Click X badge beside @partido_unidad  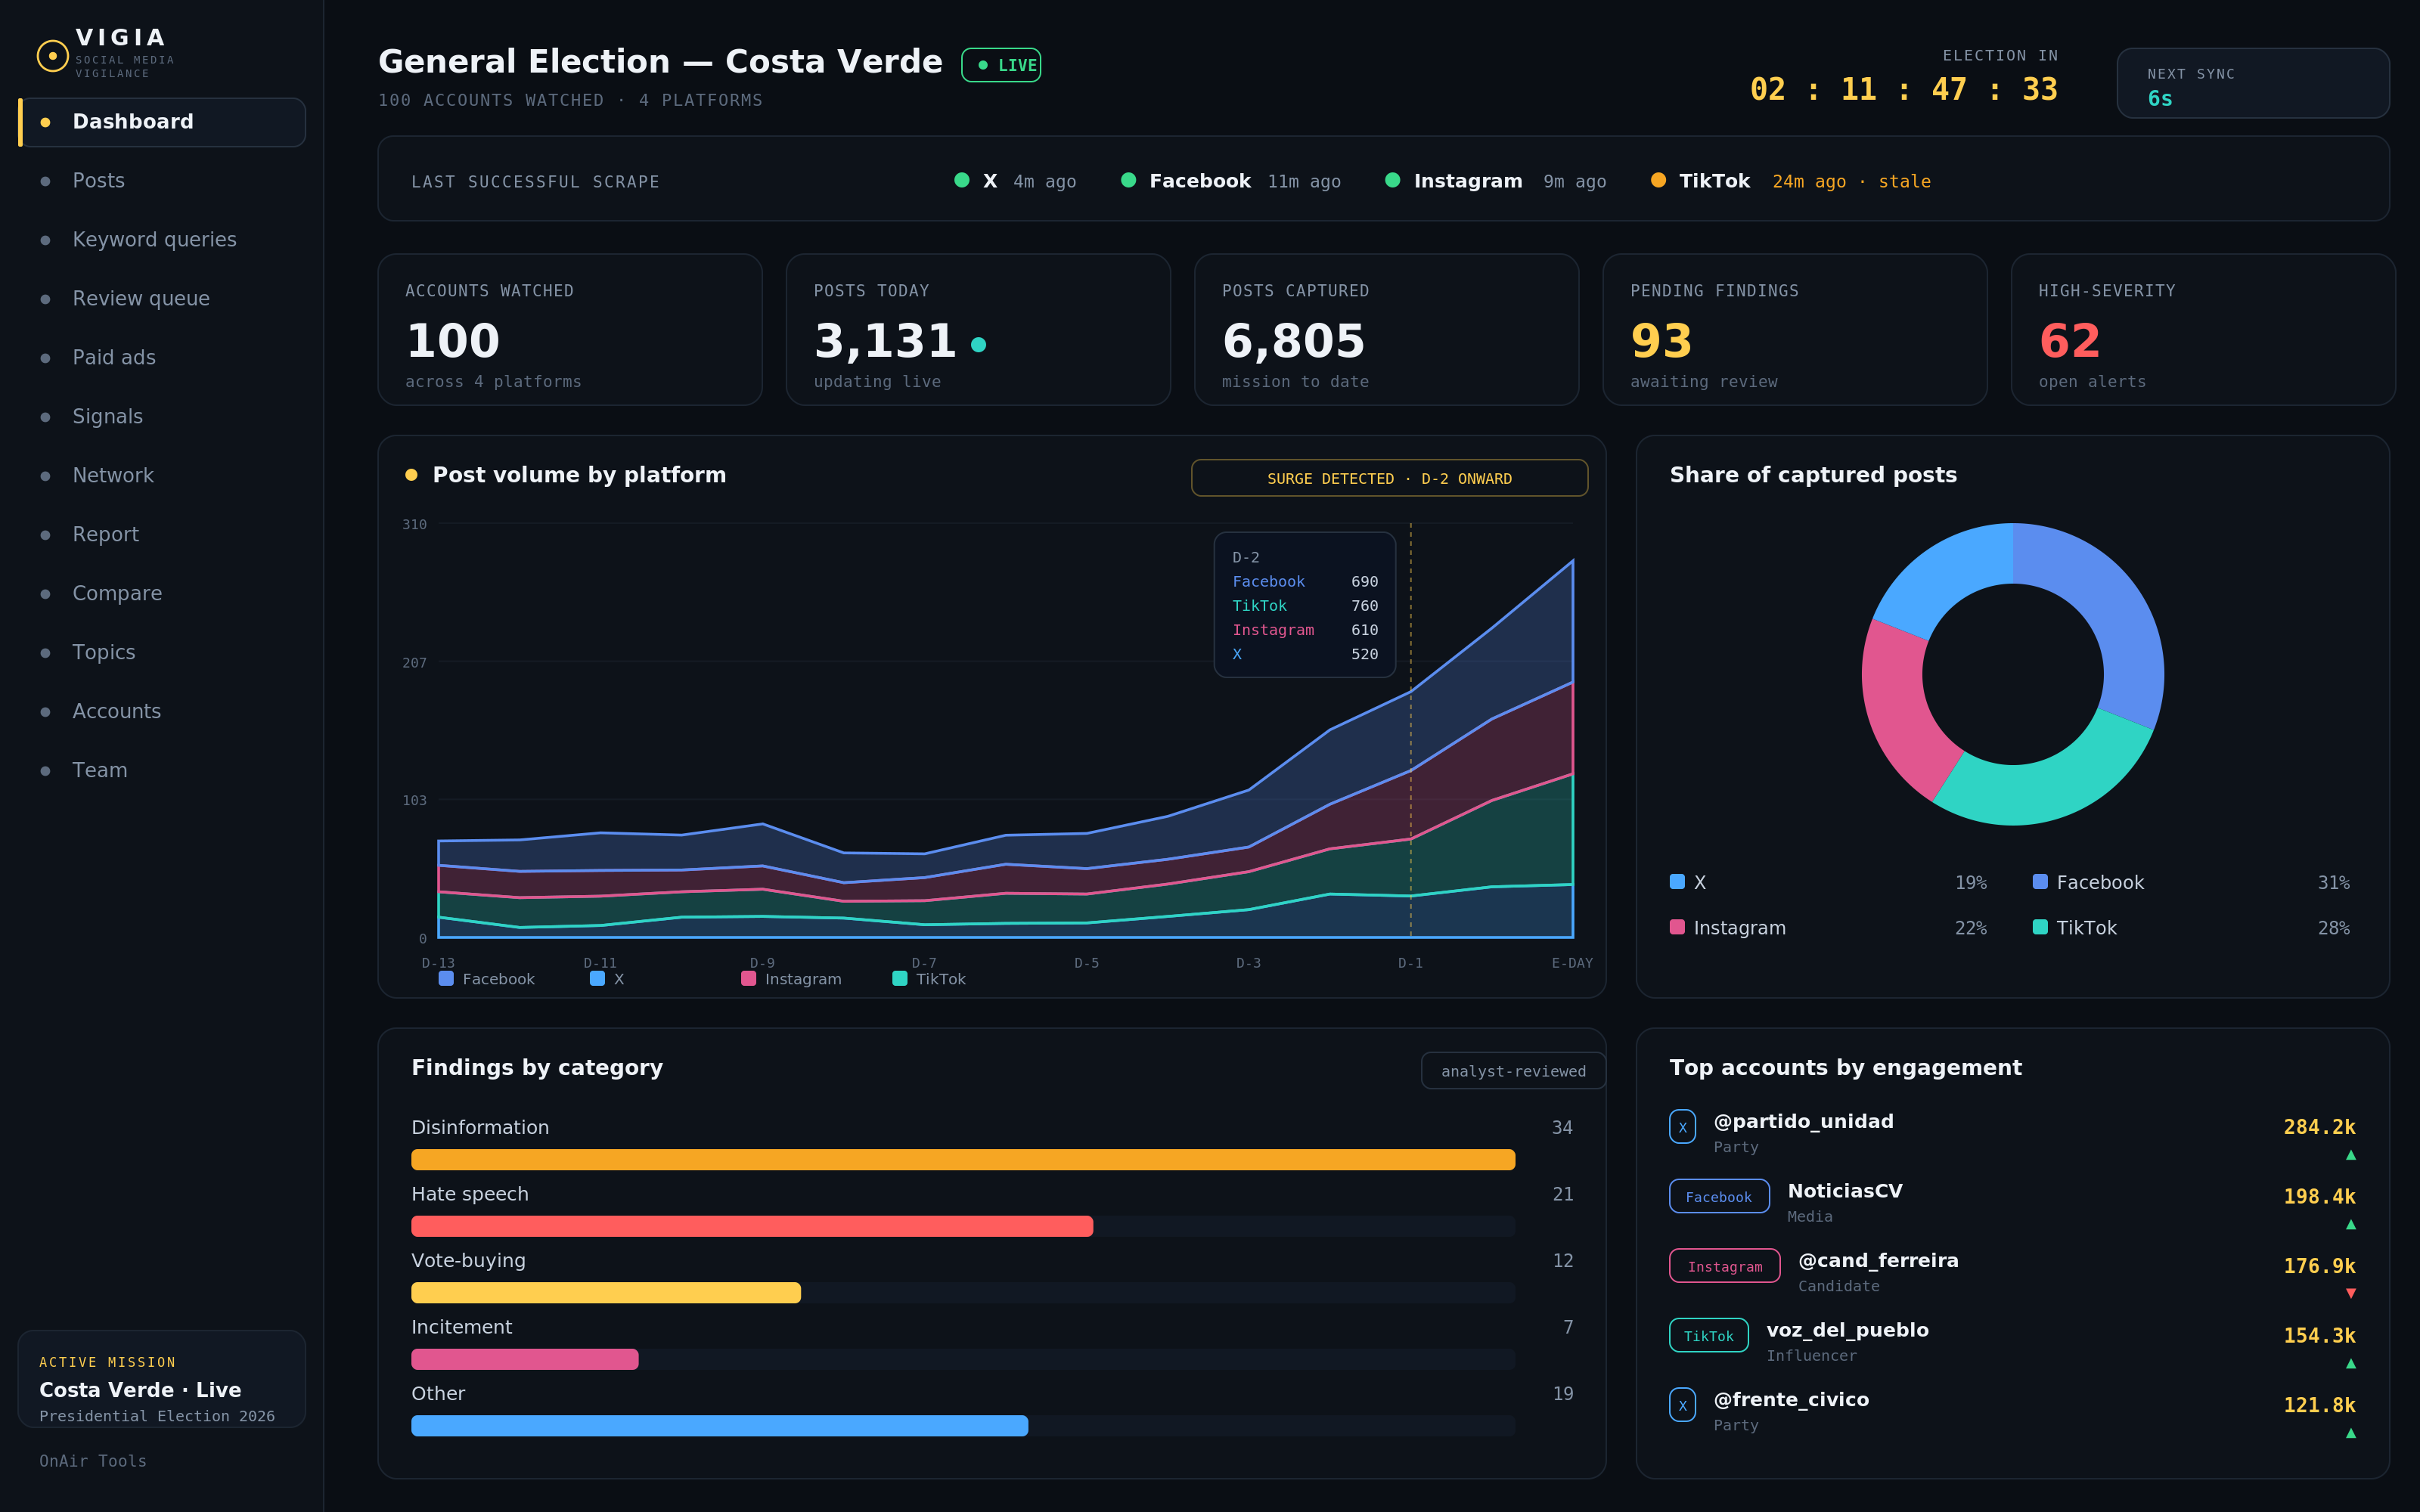[1682, 1127]
